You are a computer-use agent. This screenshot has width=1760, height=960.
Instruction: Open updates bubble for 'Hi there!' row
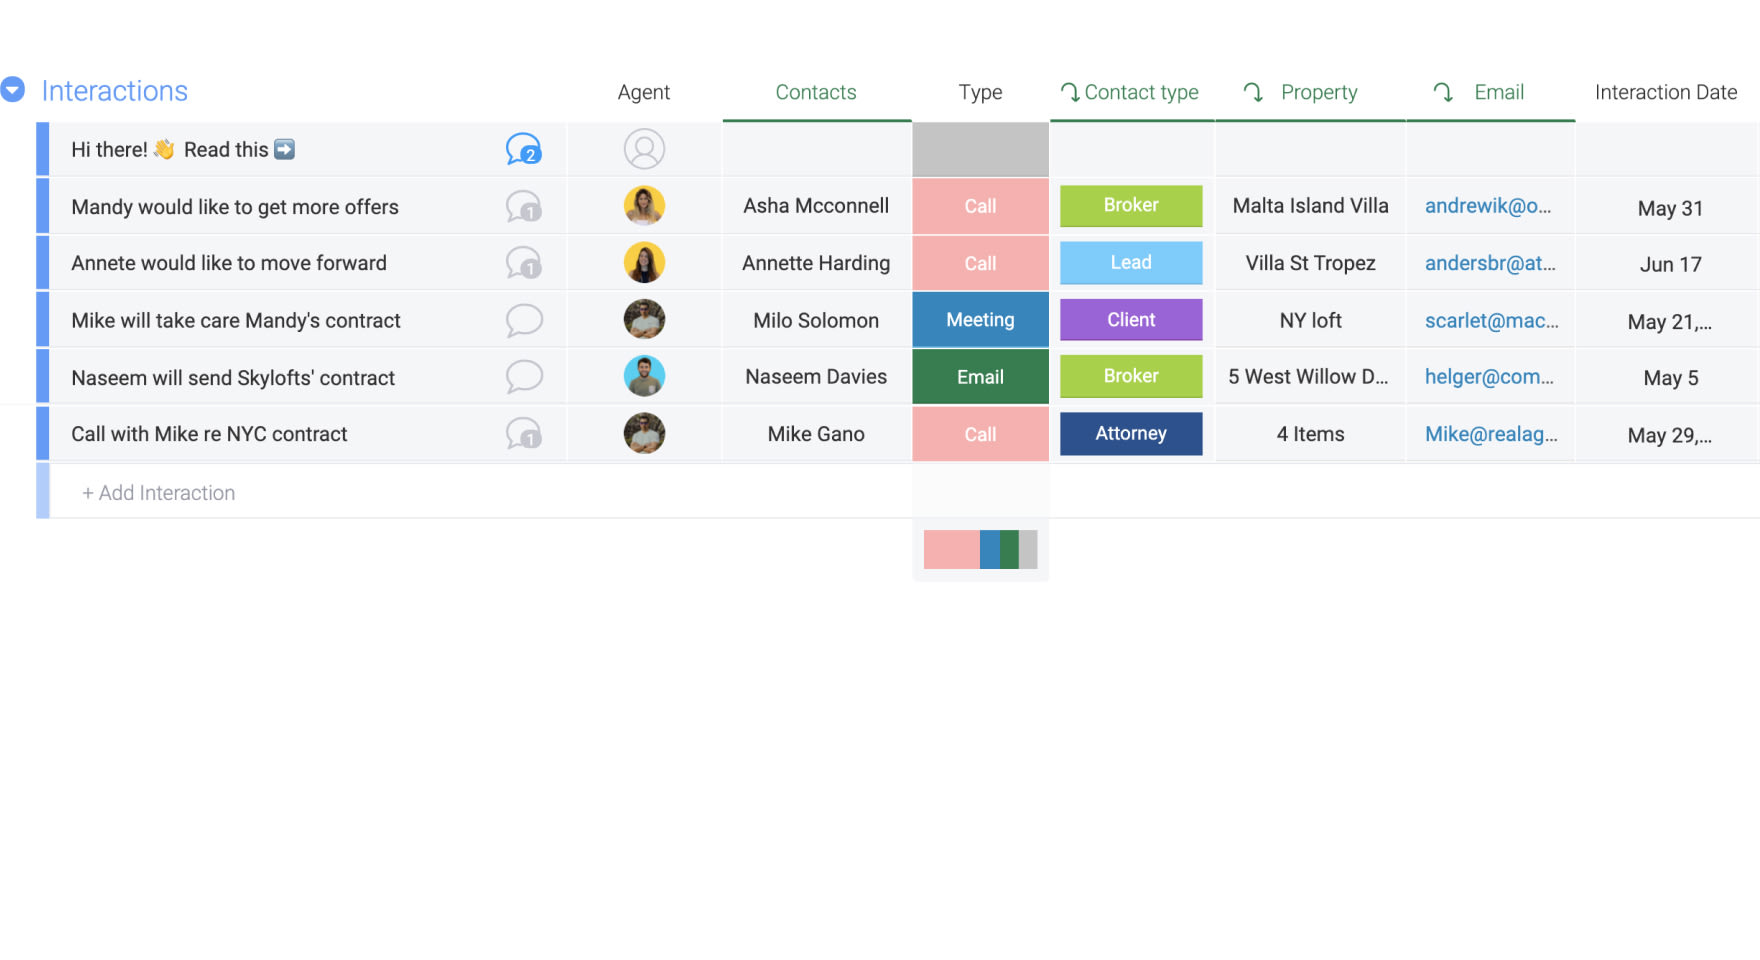click(x=523, y=149)
